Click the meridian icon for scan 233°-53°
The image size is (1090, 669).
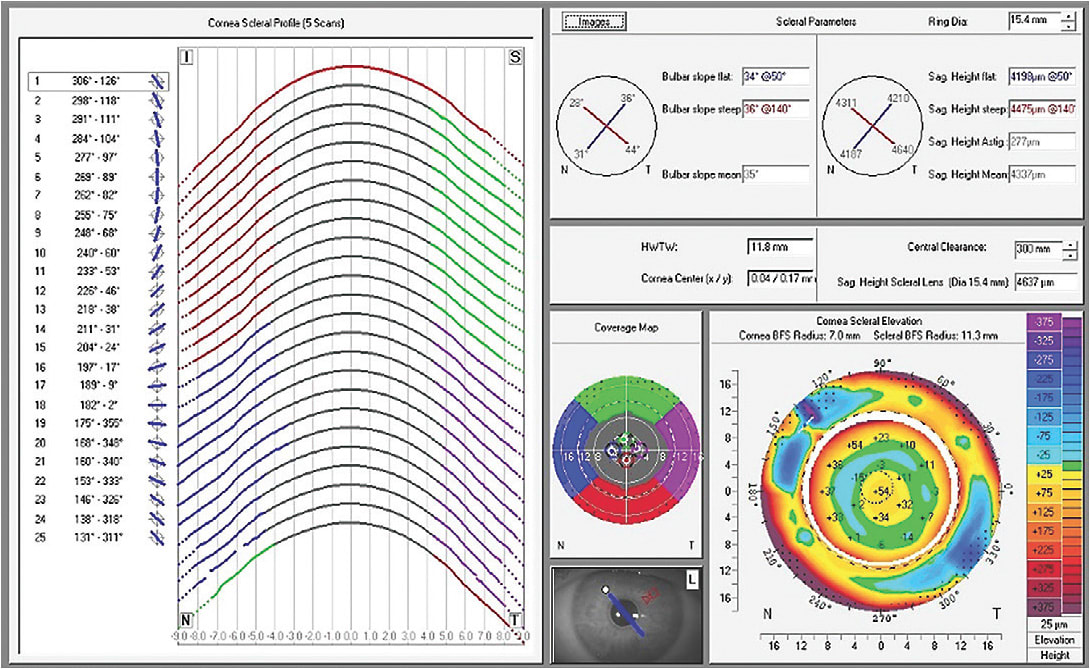pyautogui.click(x=158, y=271)
